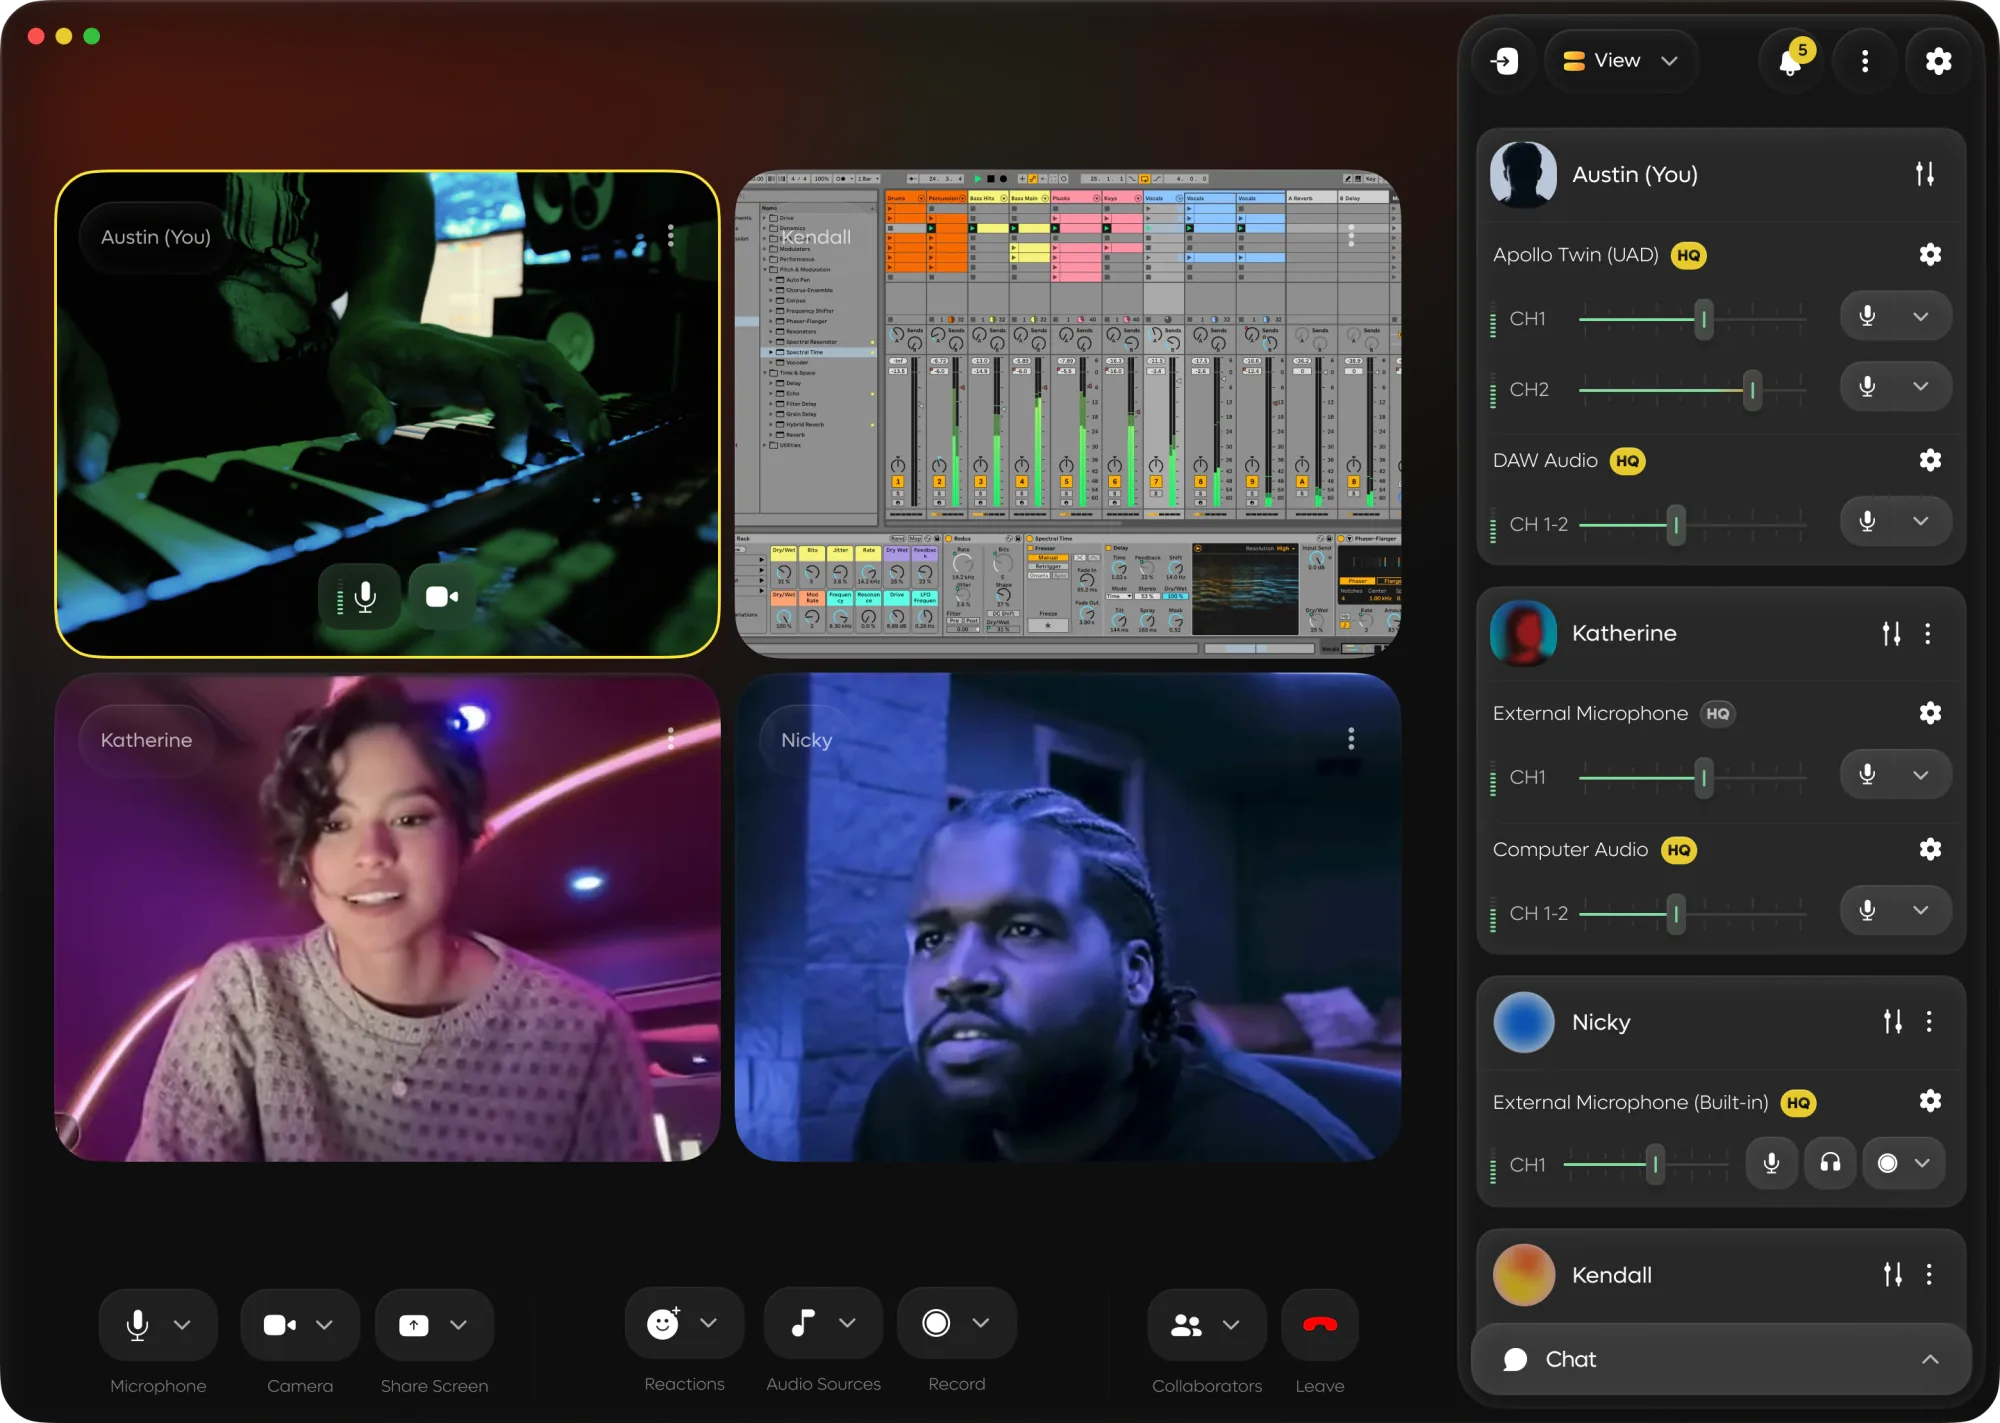This screenshot has width=2000, height=1423.
Task: Click the headphones monitor icon on Nicky's CH1
Action: [x=1830, y=1163]
